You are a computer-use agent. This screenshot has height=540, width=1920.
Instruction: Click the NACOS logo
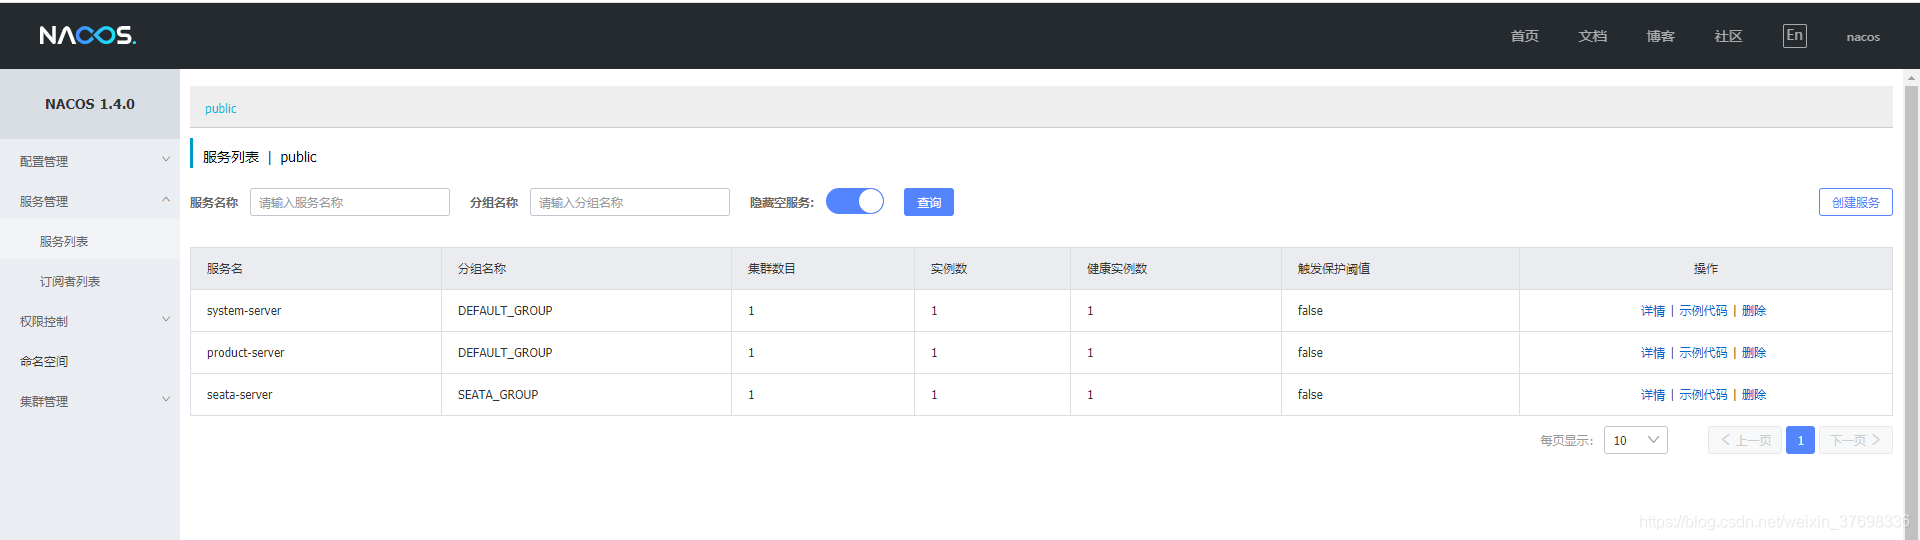click(88, 35)
